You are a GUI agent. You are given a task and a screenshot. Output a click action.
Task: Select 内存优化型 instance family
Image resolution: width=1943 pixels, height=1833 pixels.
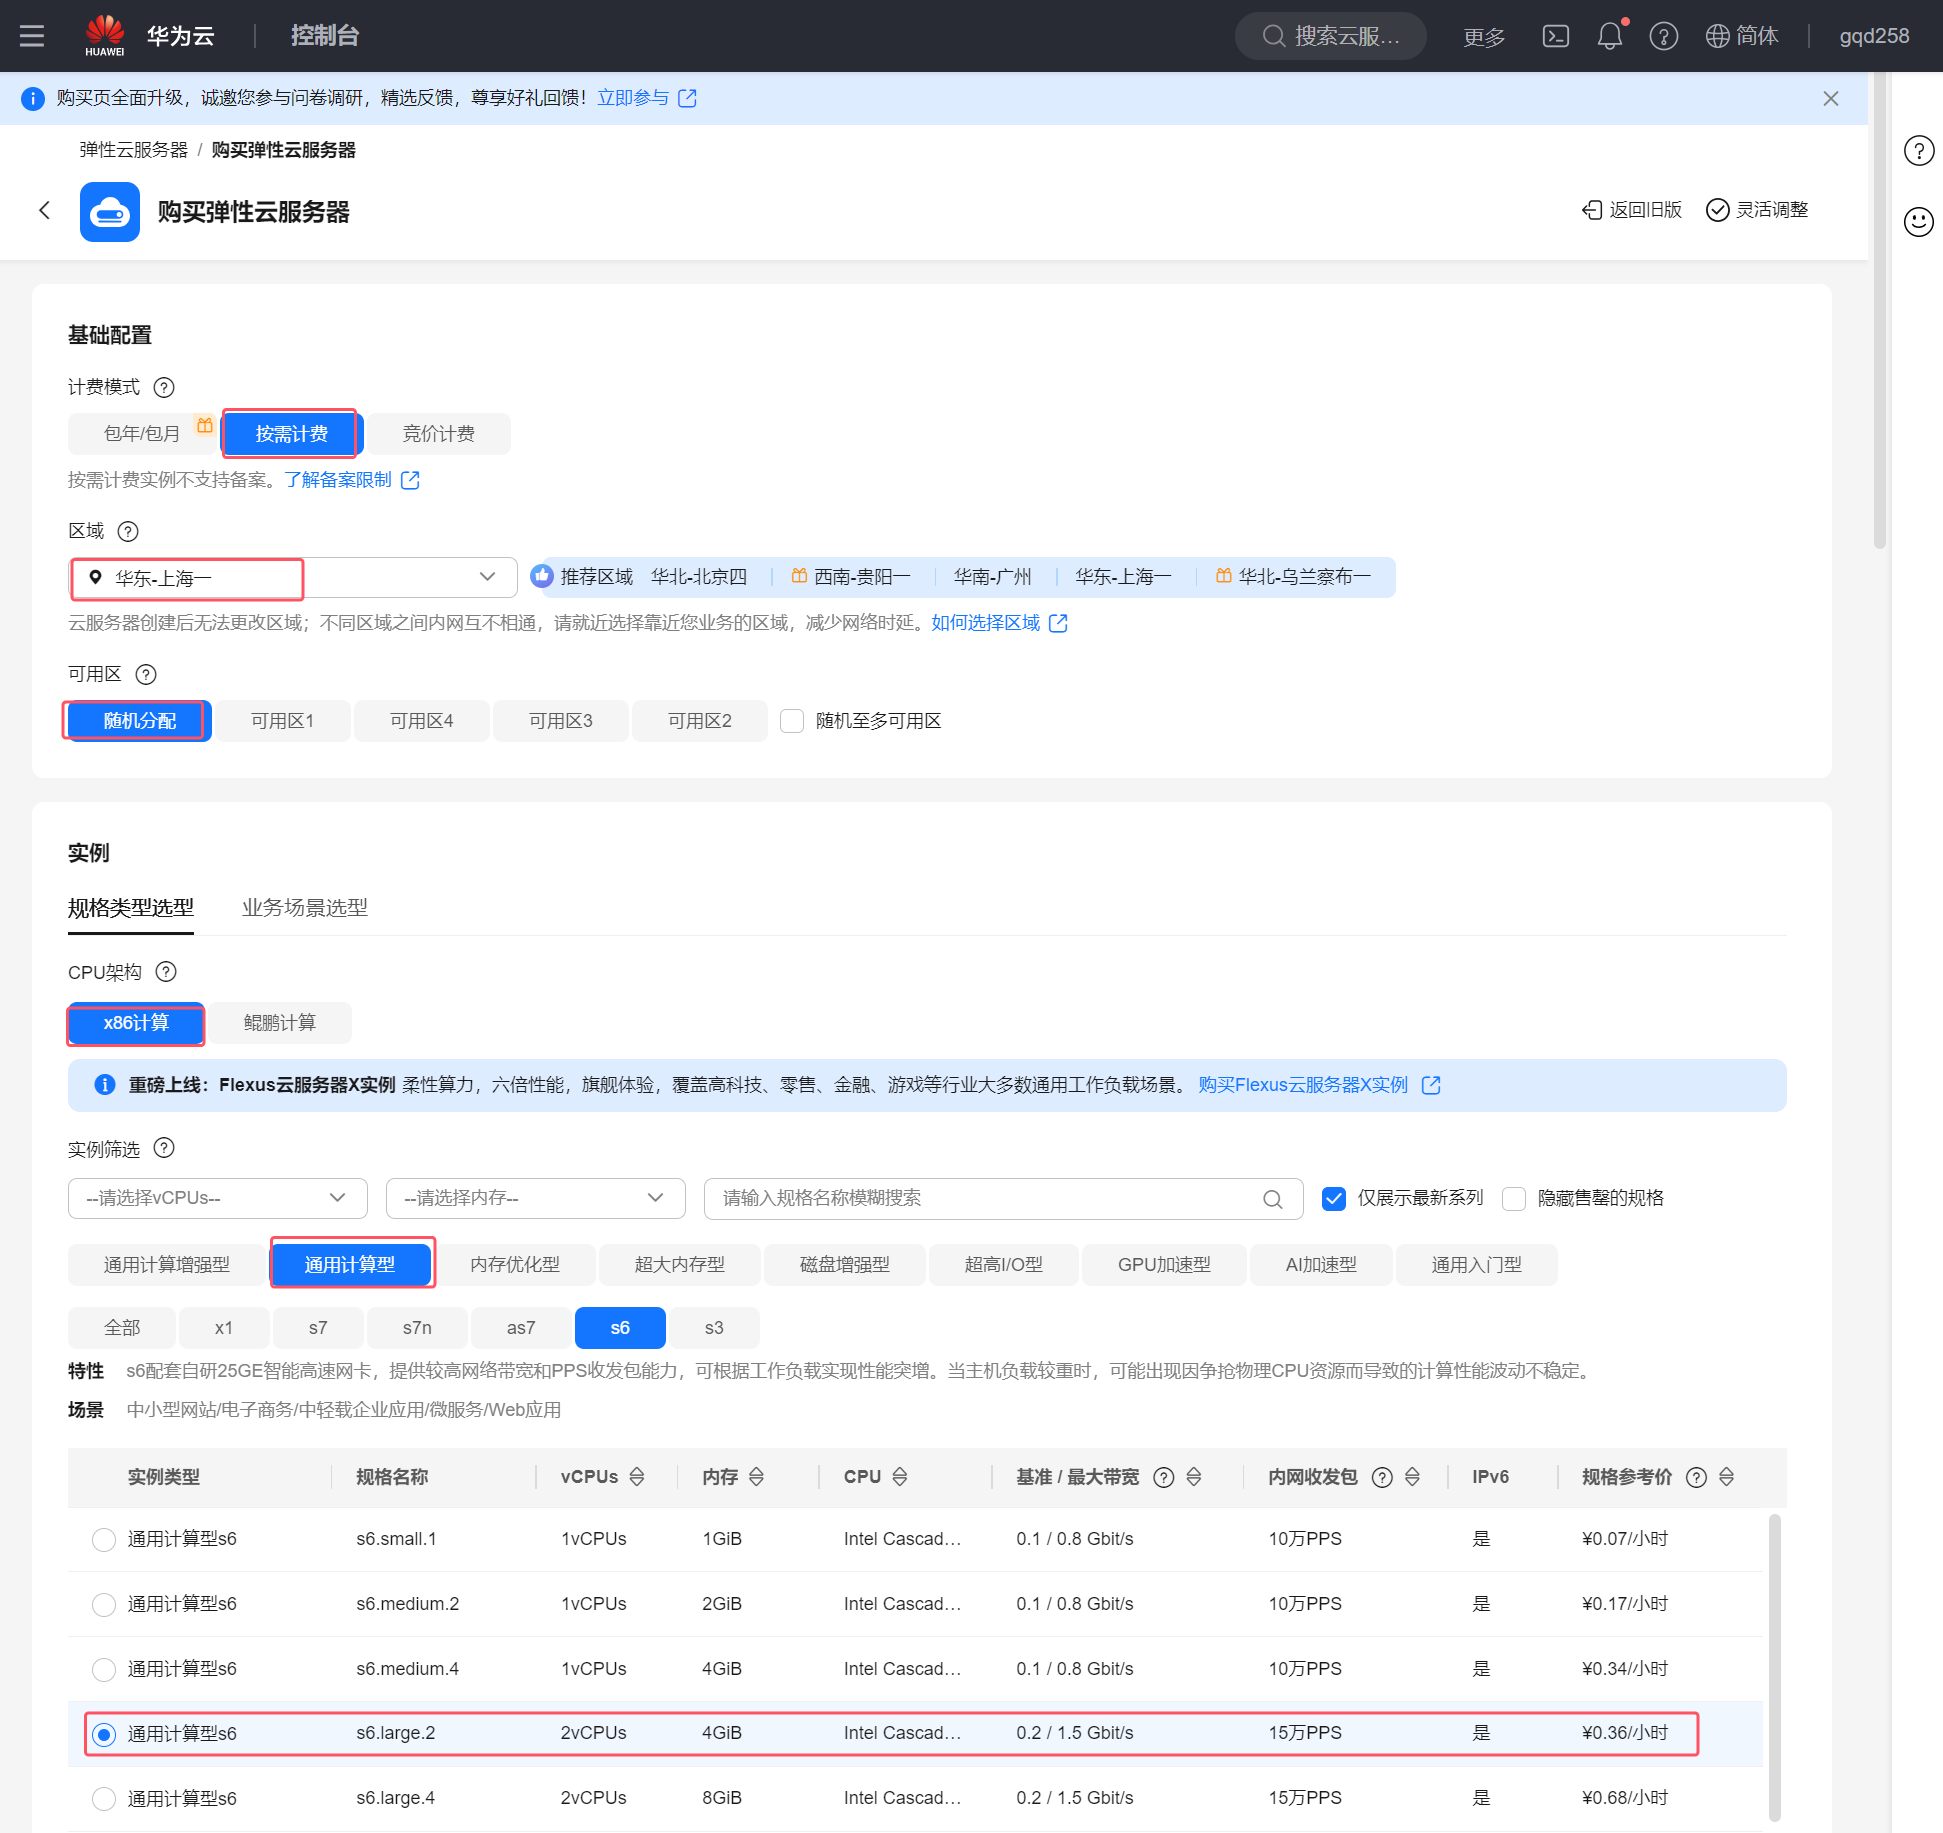click(x=515, y=1265)
